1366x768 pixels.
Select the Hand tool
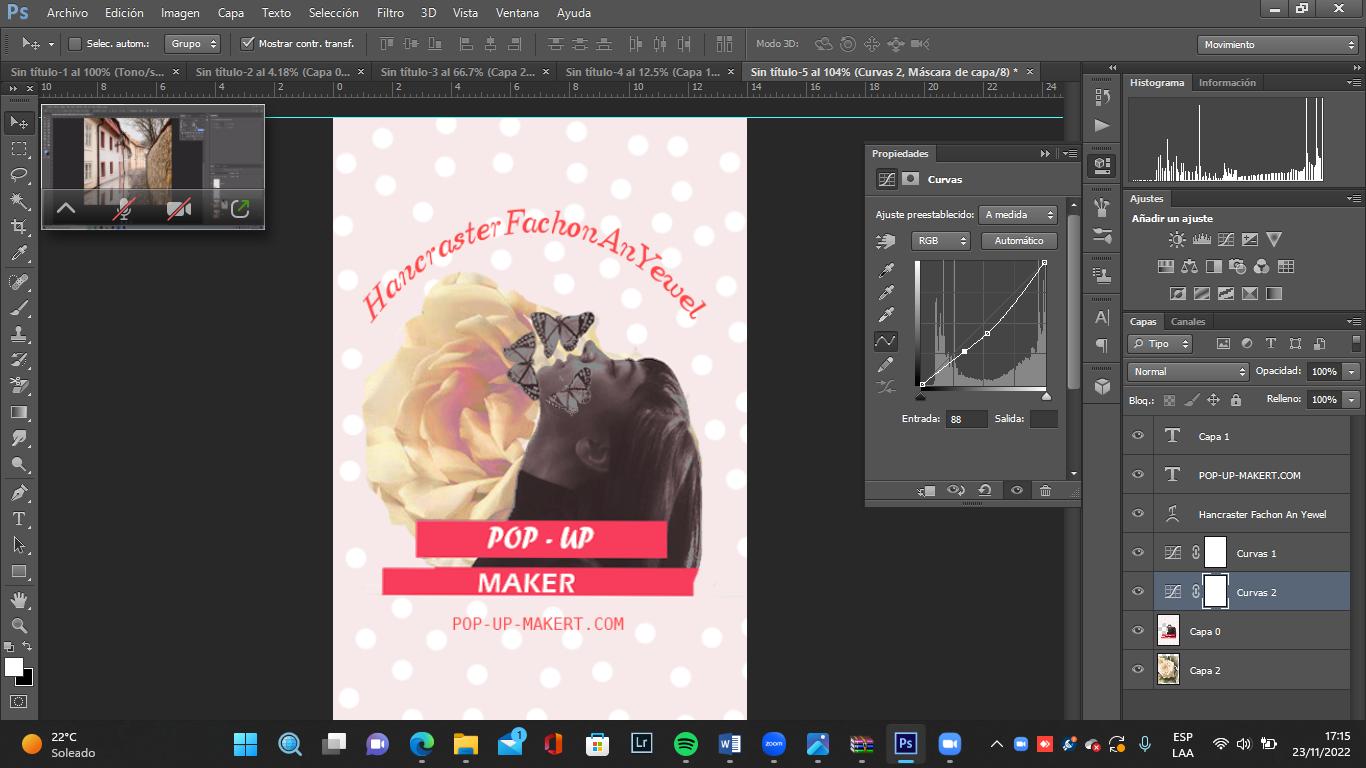pyautogui.click(x=18, y=600)
